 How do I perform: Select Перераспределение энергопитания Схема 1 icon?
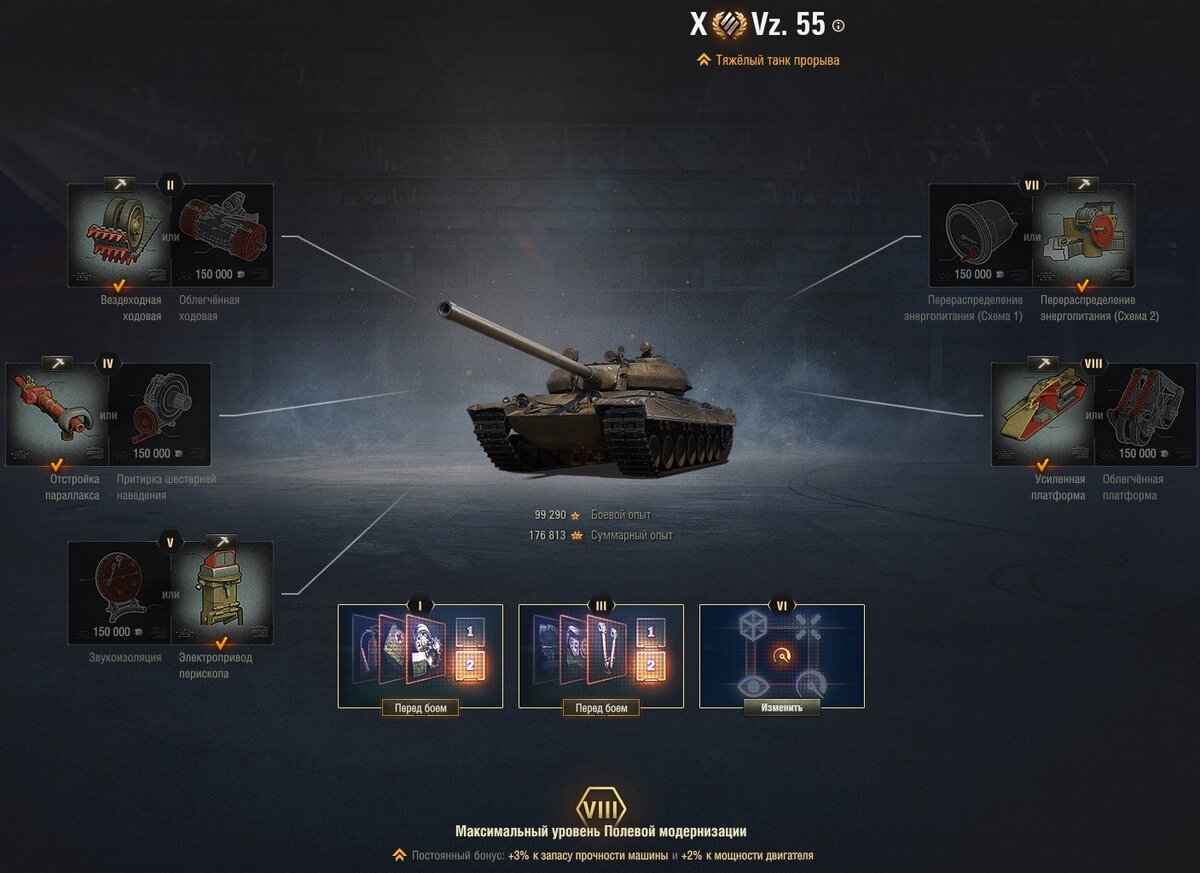[x=980, y=236]
